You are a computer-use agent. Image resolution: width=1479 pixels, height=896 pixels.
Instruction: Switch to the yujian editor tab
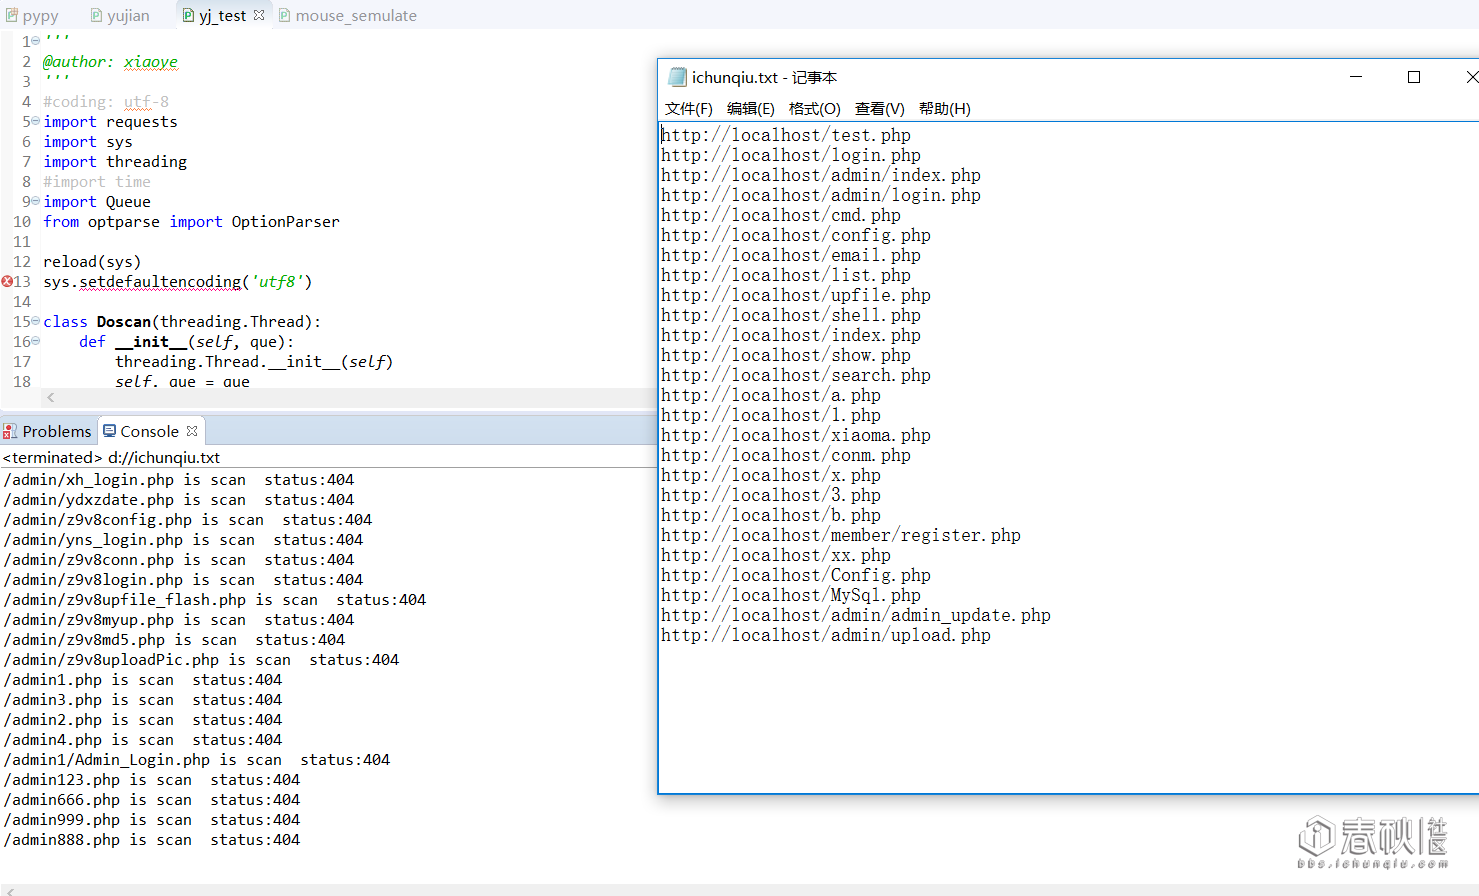click(x=120, y=16)
